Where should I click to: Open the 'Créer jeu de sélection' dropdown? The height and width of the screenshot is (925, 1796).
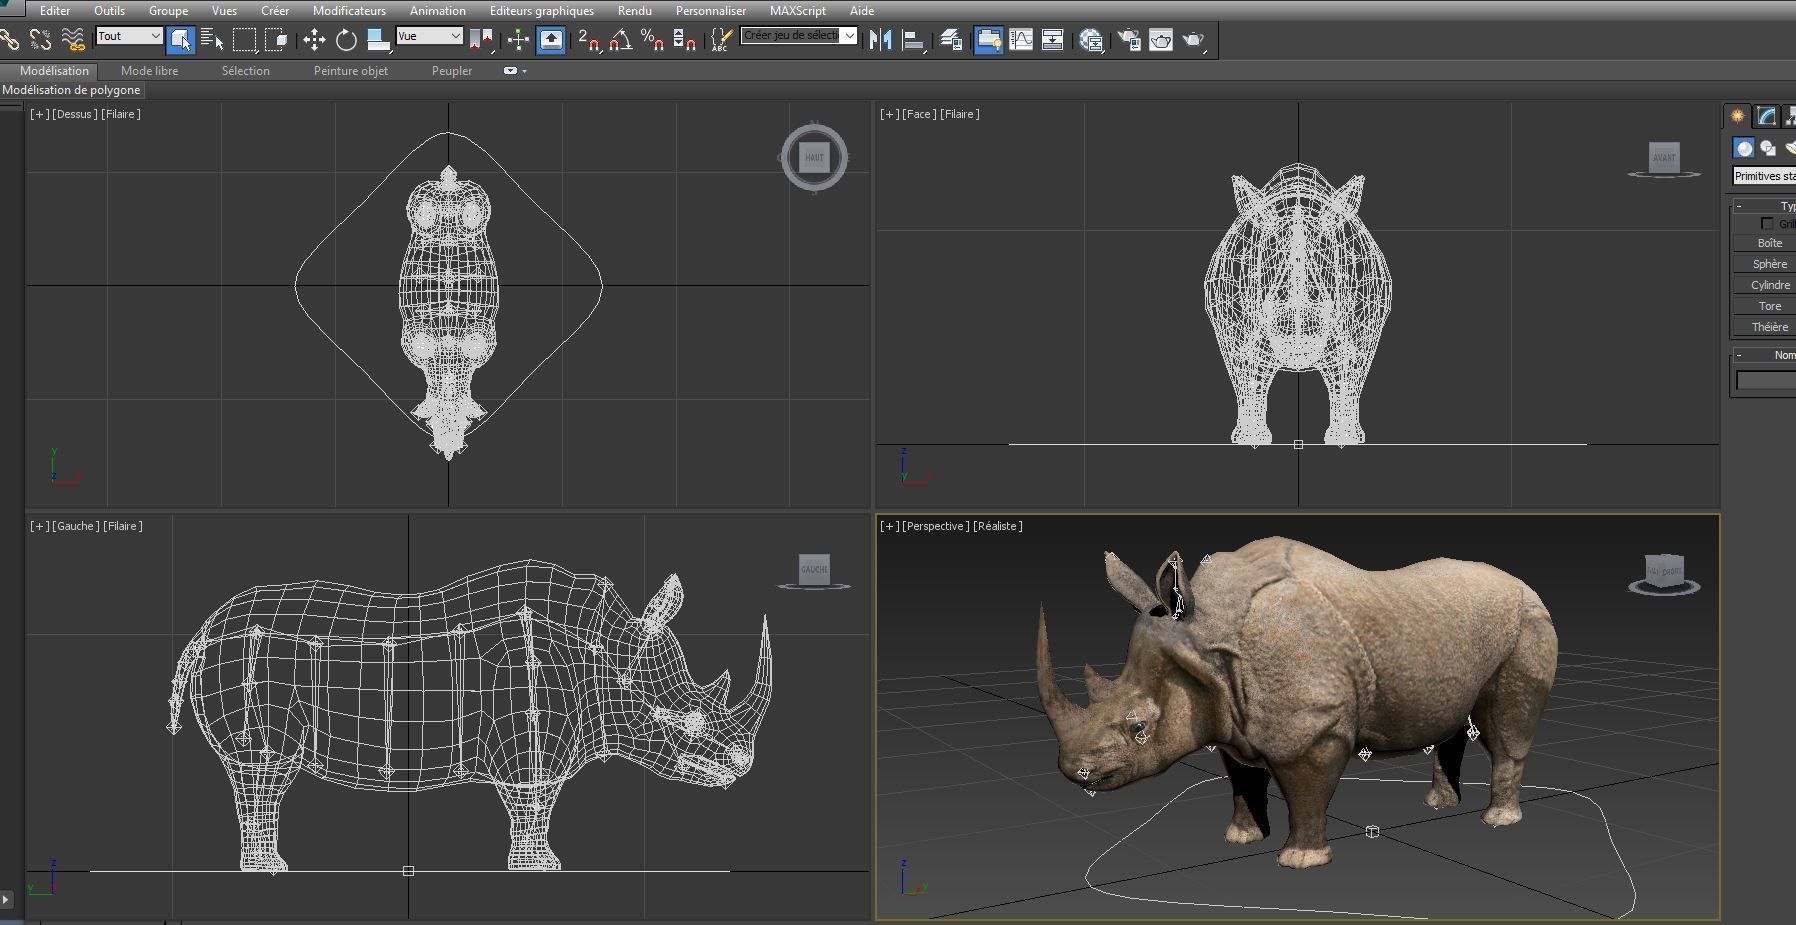pyautogui.click(x=799, y=36)
